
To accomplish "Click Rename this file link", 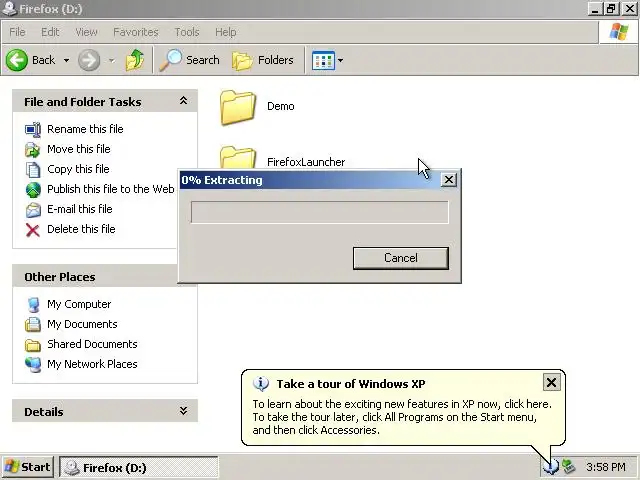I will pos(85,129).
